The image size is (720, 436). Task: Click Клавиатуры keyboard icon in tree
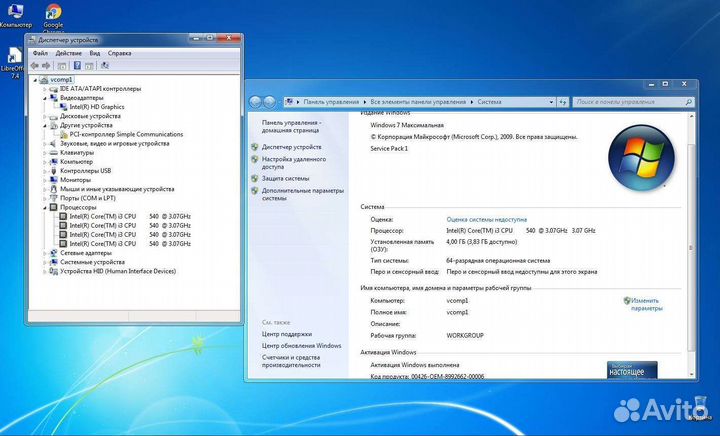pyautogui.click(x=54, y=152)
